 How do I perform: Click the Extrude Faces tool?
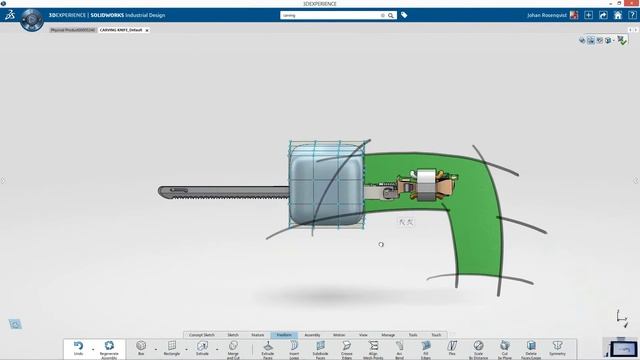coord(268,350)
